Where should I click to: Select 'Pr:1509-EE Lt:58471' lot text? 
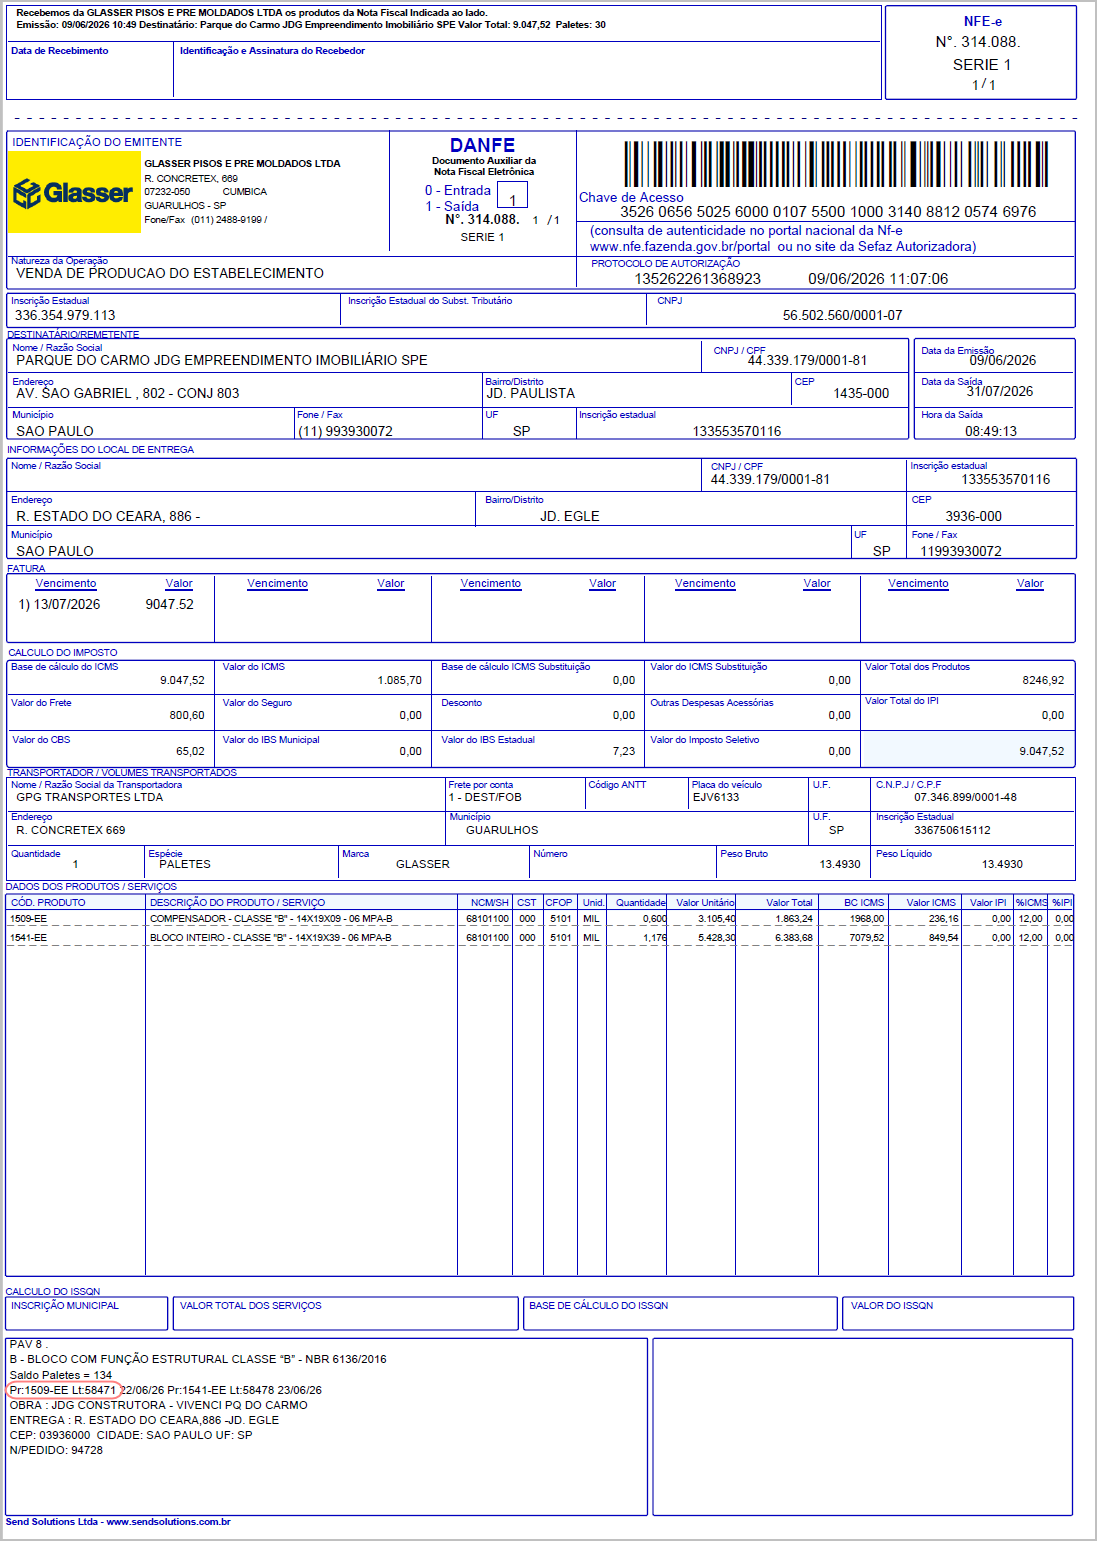[x=63, y=1390]
